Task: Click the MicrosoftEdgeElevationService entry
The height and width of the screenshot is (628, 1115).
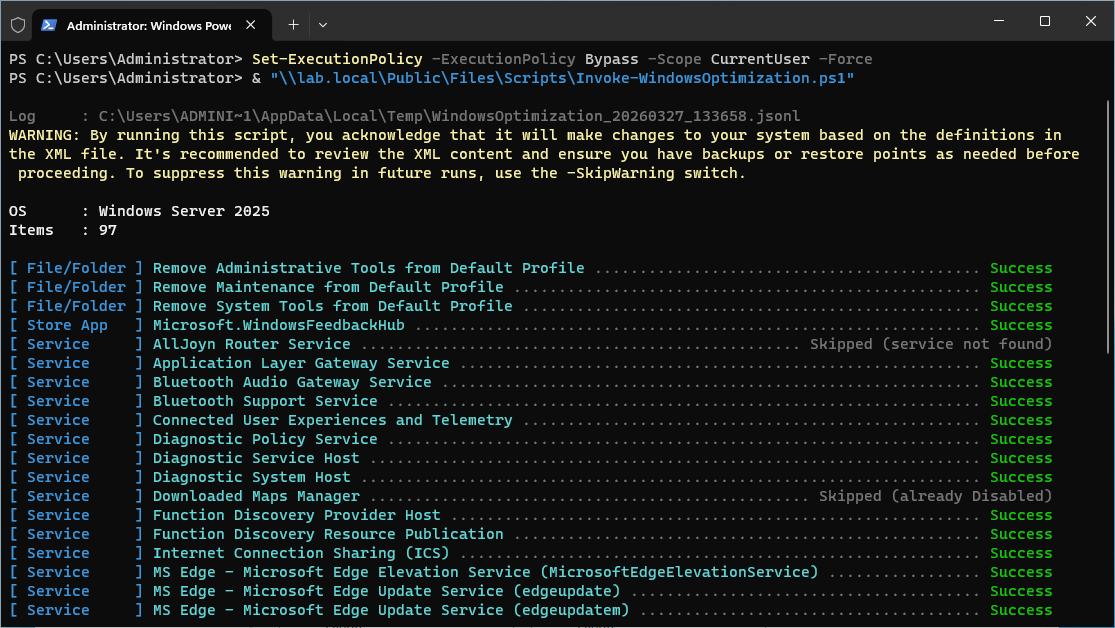Action: (486, 573)
